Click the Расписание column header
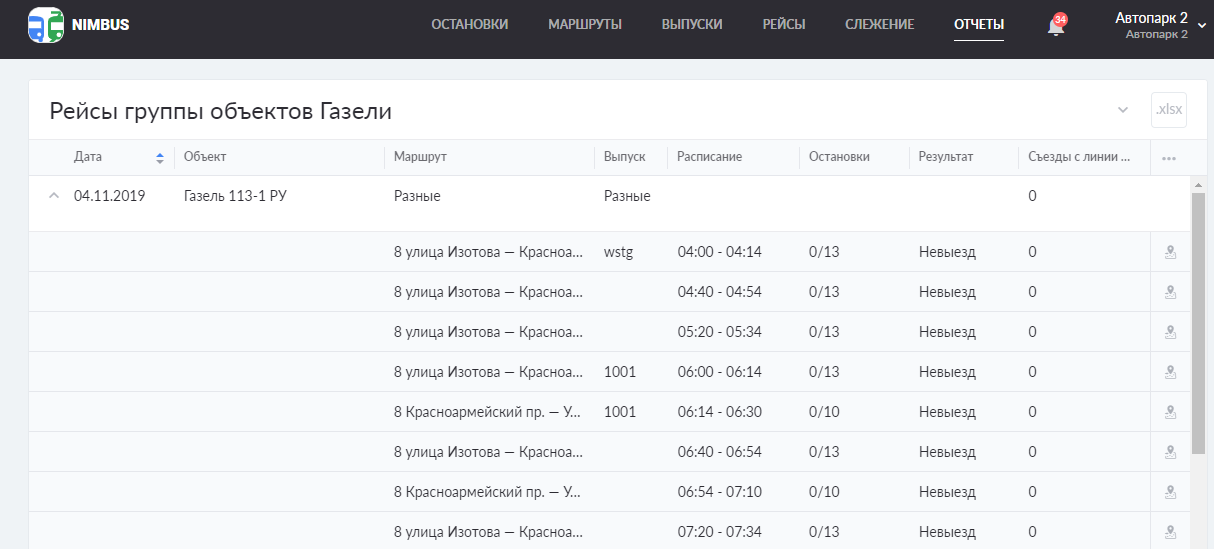The width and height of the screenshot is (1214, 549). click(x=709, y=157)
